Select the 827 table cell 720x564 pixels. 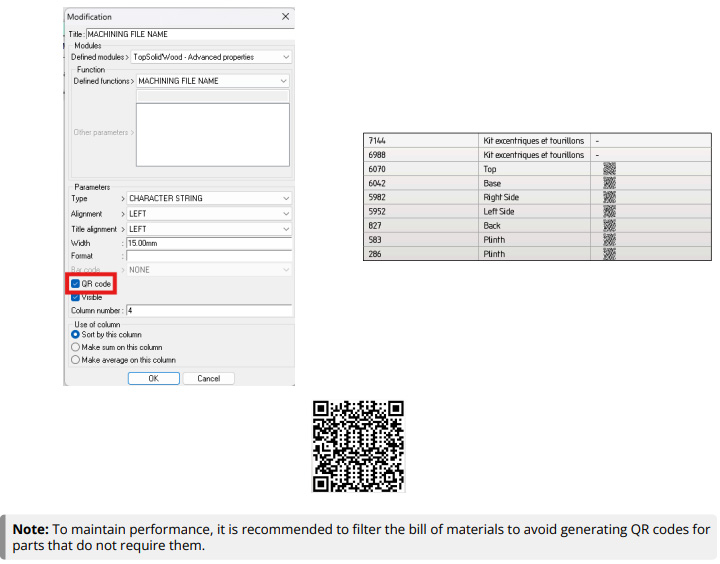coord(421,226)
